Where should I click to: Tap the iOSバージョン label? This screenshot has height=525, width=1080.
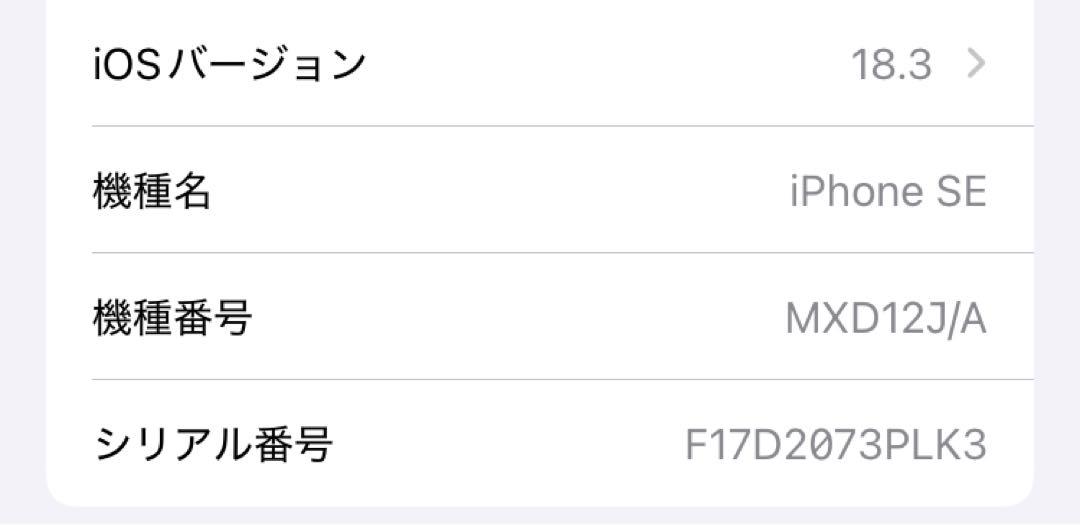pyautogui.click(x=229, y=65)
